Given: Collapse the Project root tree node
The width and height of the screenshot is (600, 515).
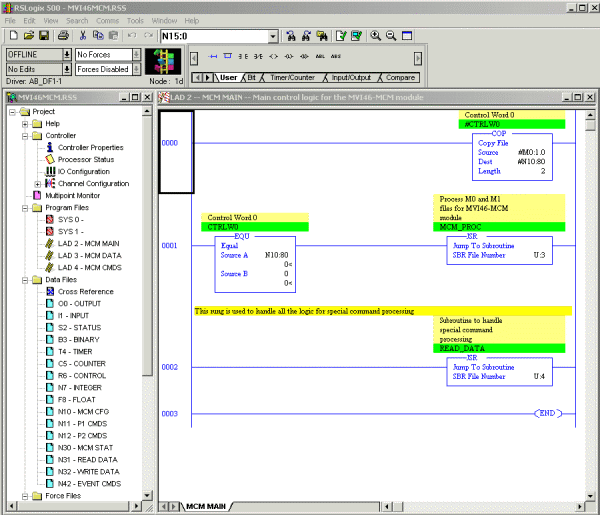Looking at the screenshot, I should [13, 112].
